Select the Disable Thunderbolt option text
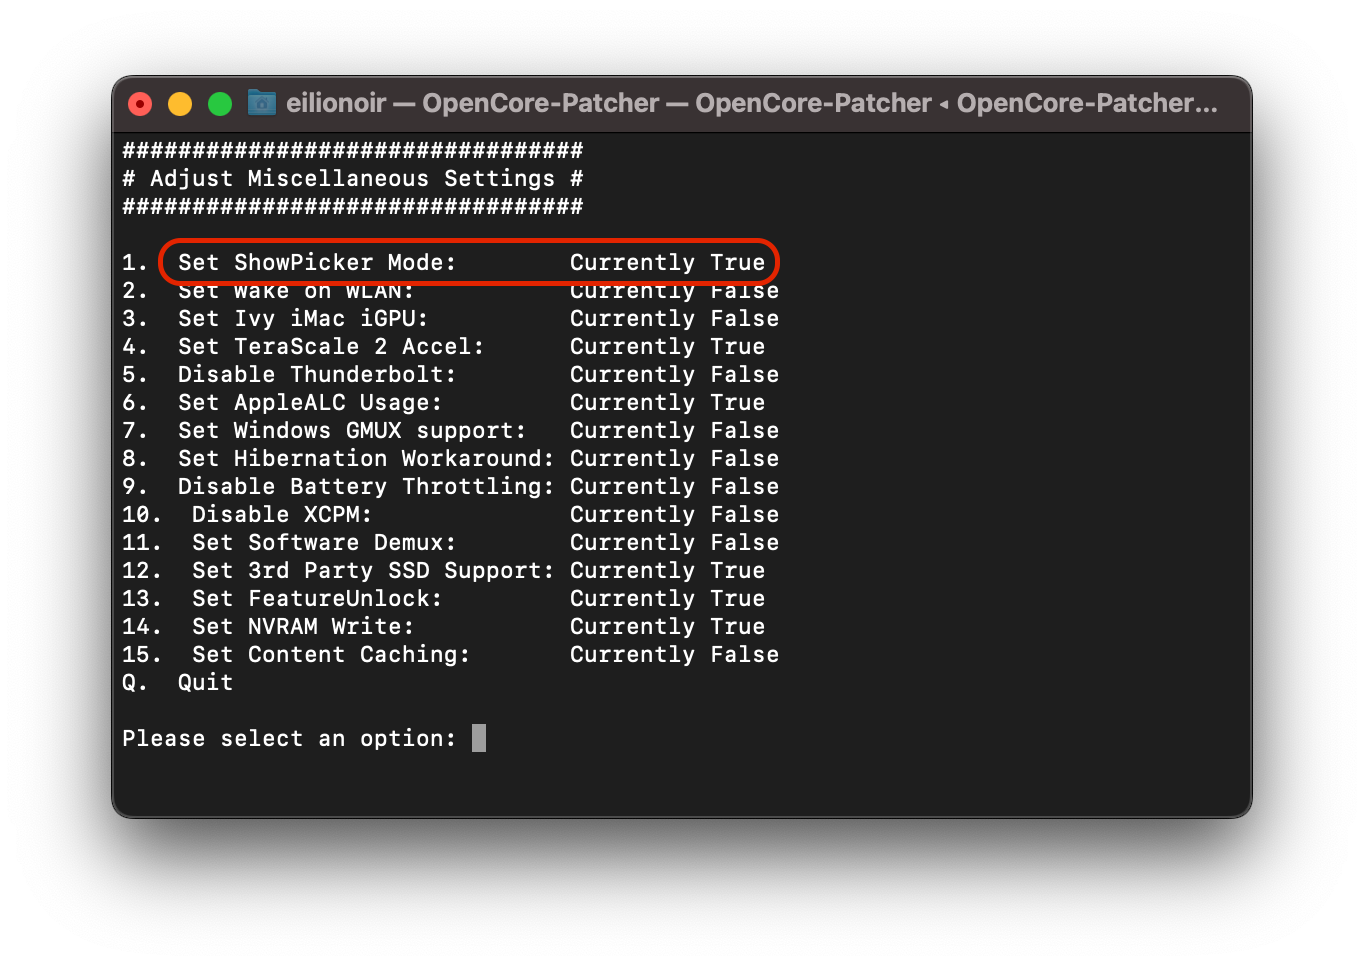 [316, 375]
